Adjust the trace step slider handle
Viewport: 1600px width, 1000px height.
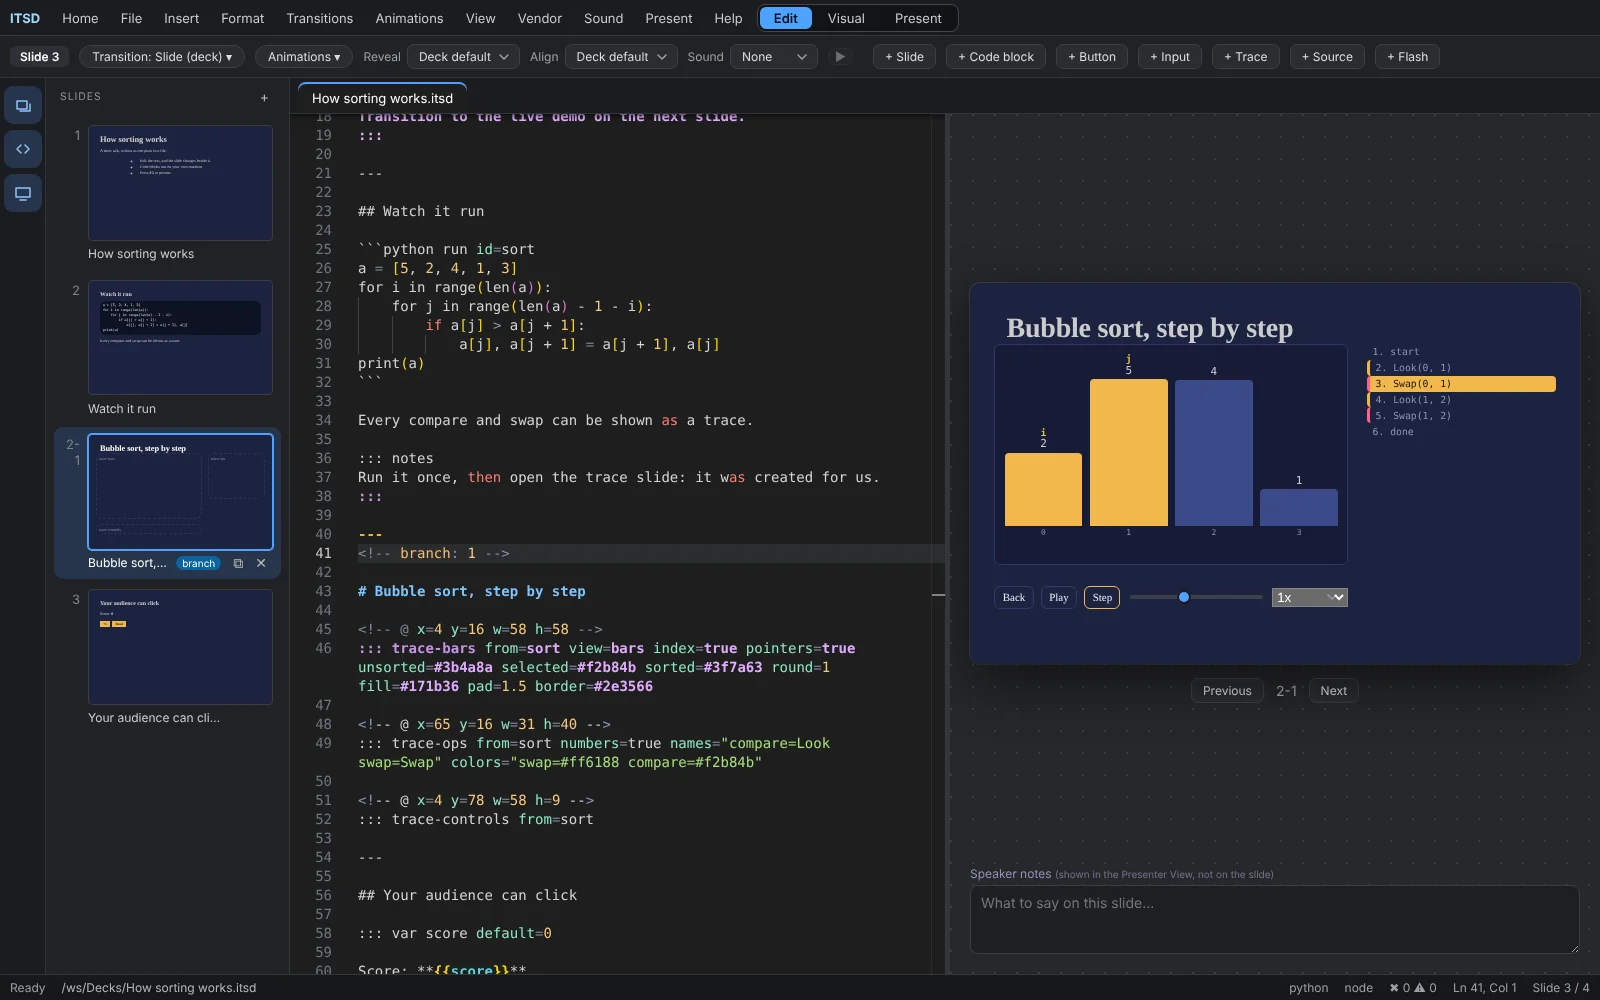tap(1184, 597)
